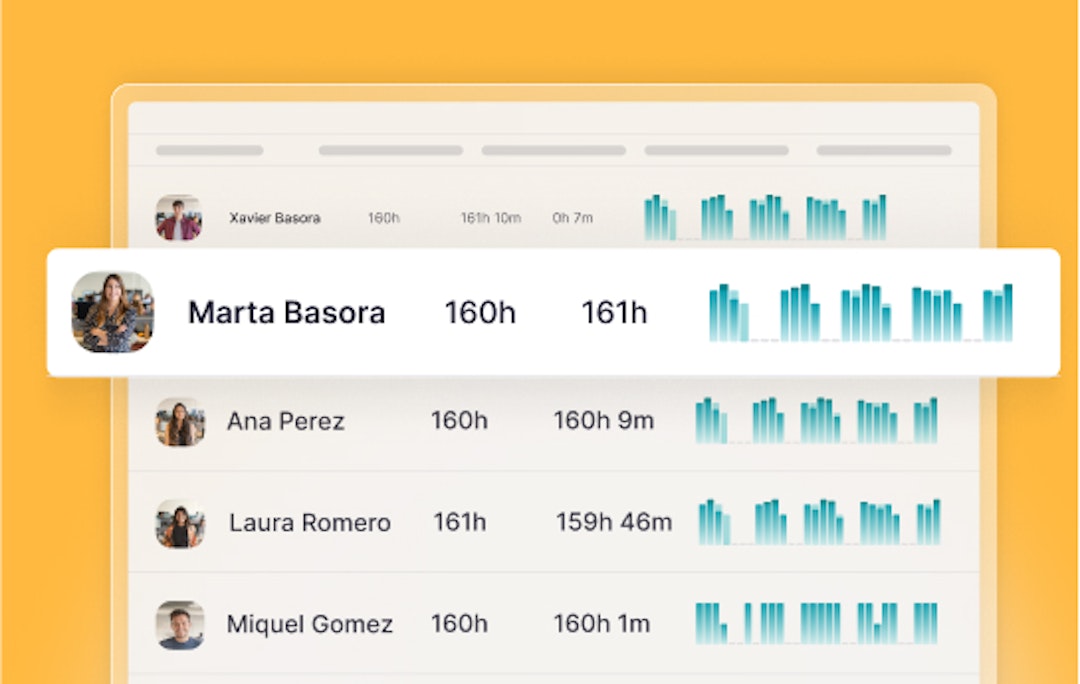Select the Laura Romero name label

pos(309,523)
